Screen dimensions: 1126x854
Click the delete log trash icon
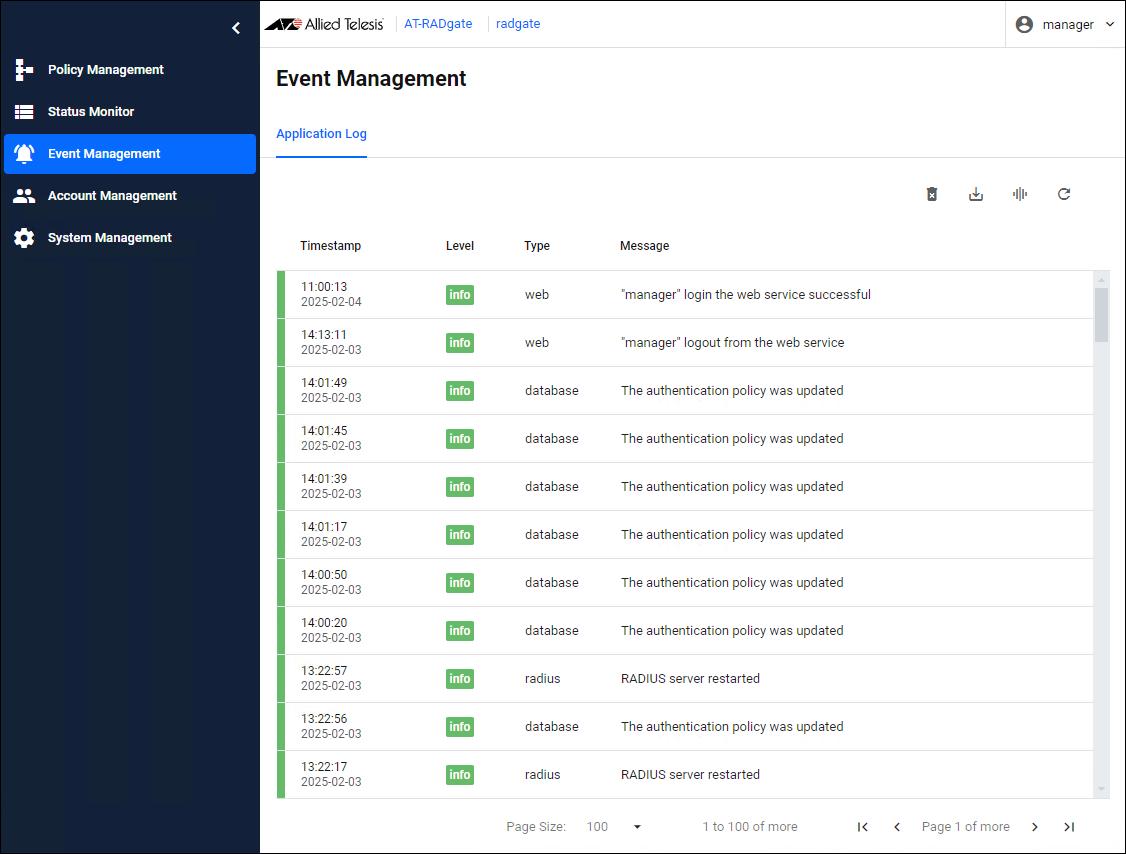pyautogui.click(x=932, y=194)
